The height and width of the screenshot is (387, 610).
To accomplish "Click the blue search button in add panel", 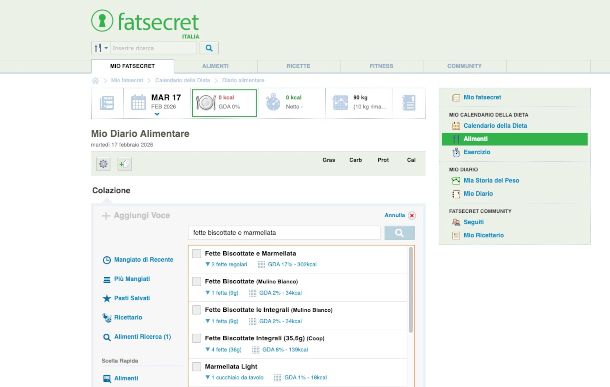I will (x=400, y=233).
